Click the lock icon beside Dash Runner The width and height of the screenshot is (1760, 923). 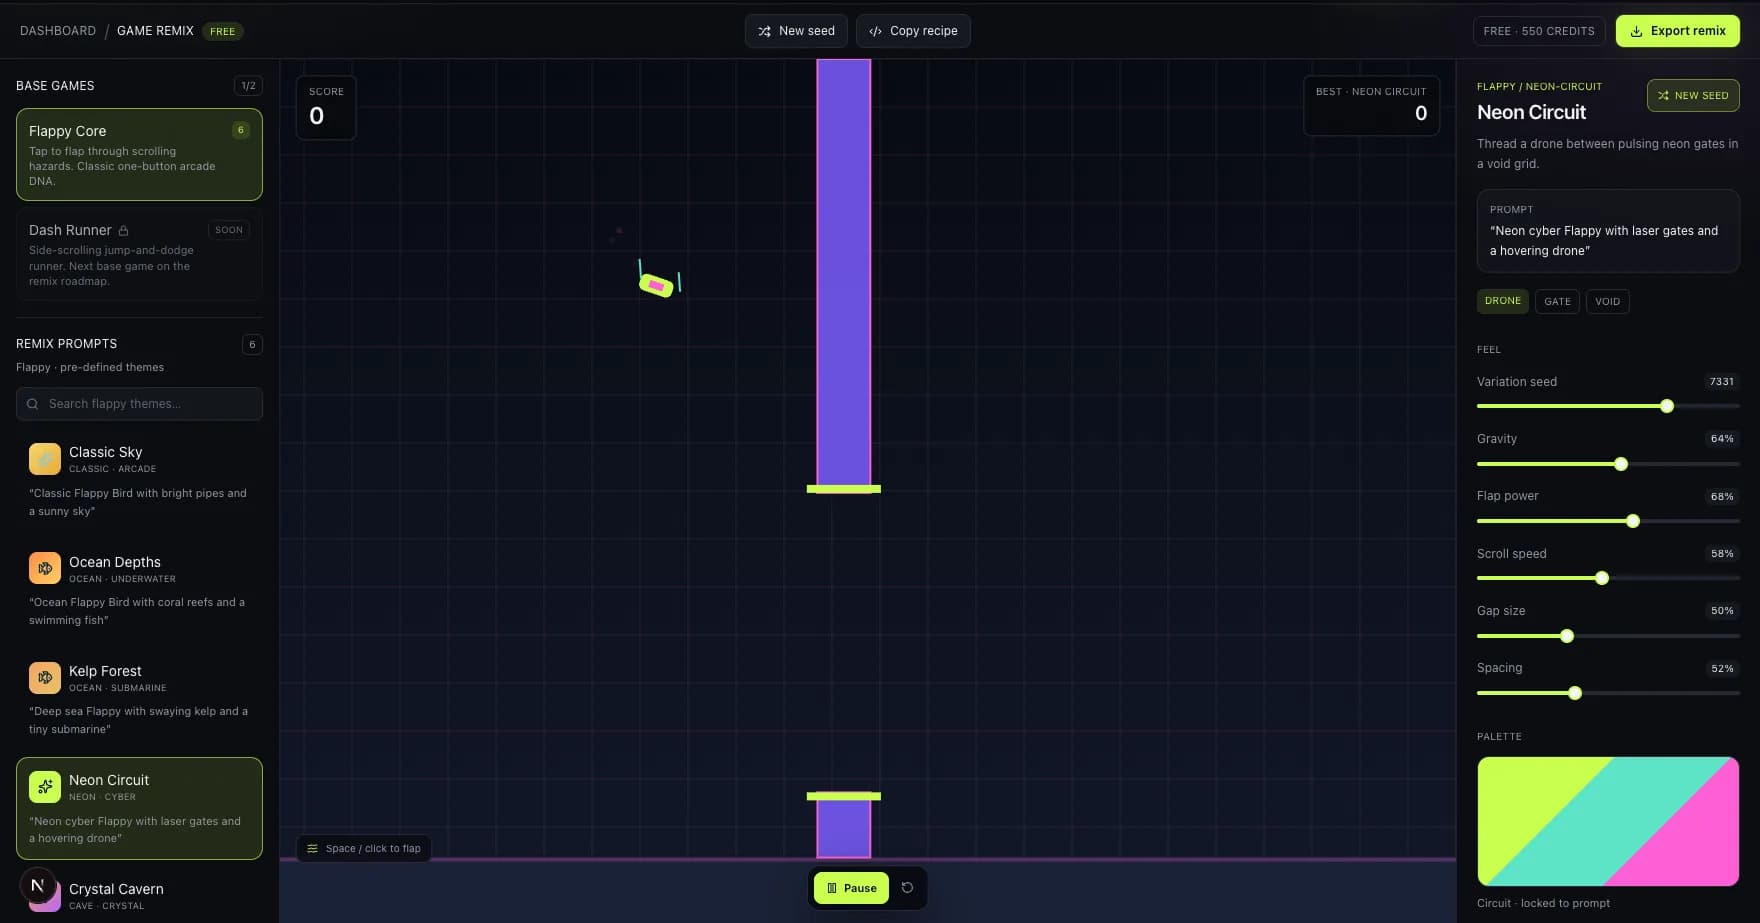[123, 230]
